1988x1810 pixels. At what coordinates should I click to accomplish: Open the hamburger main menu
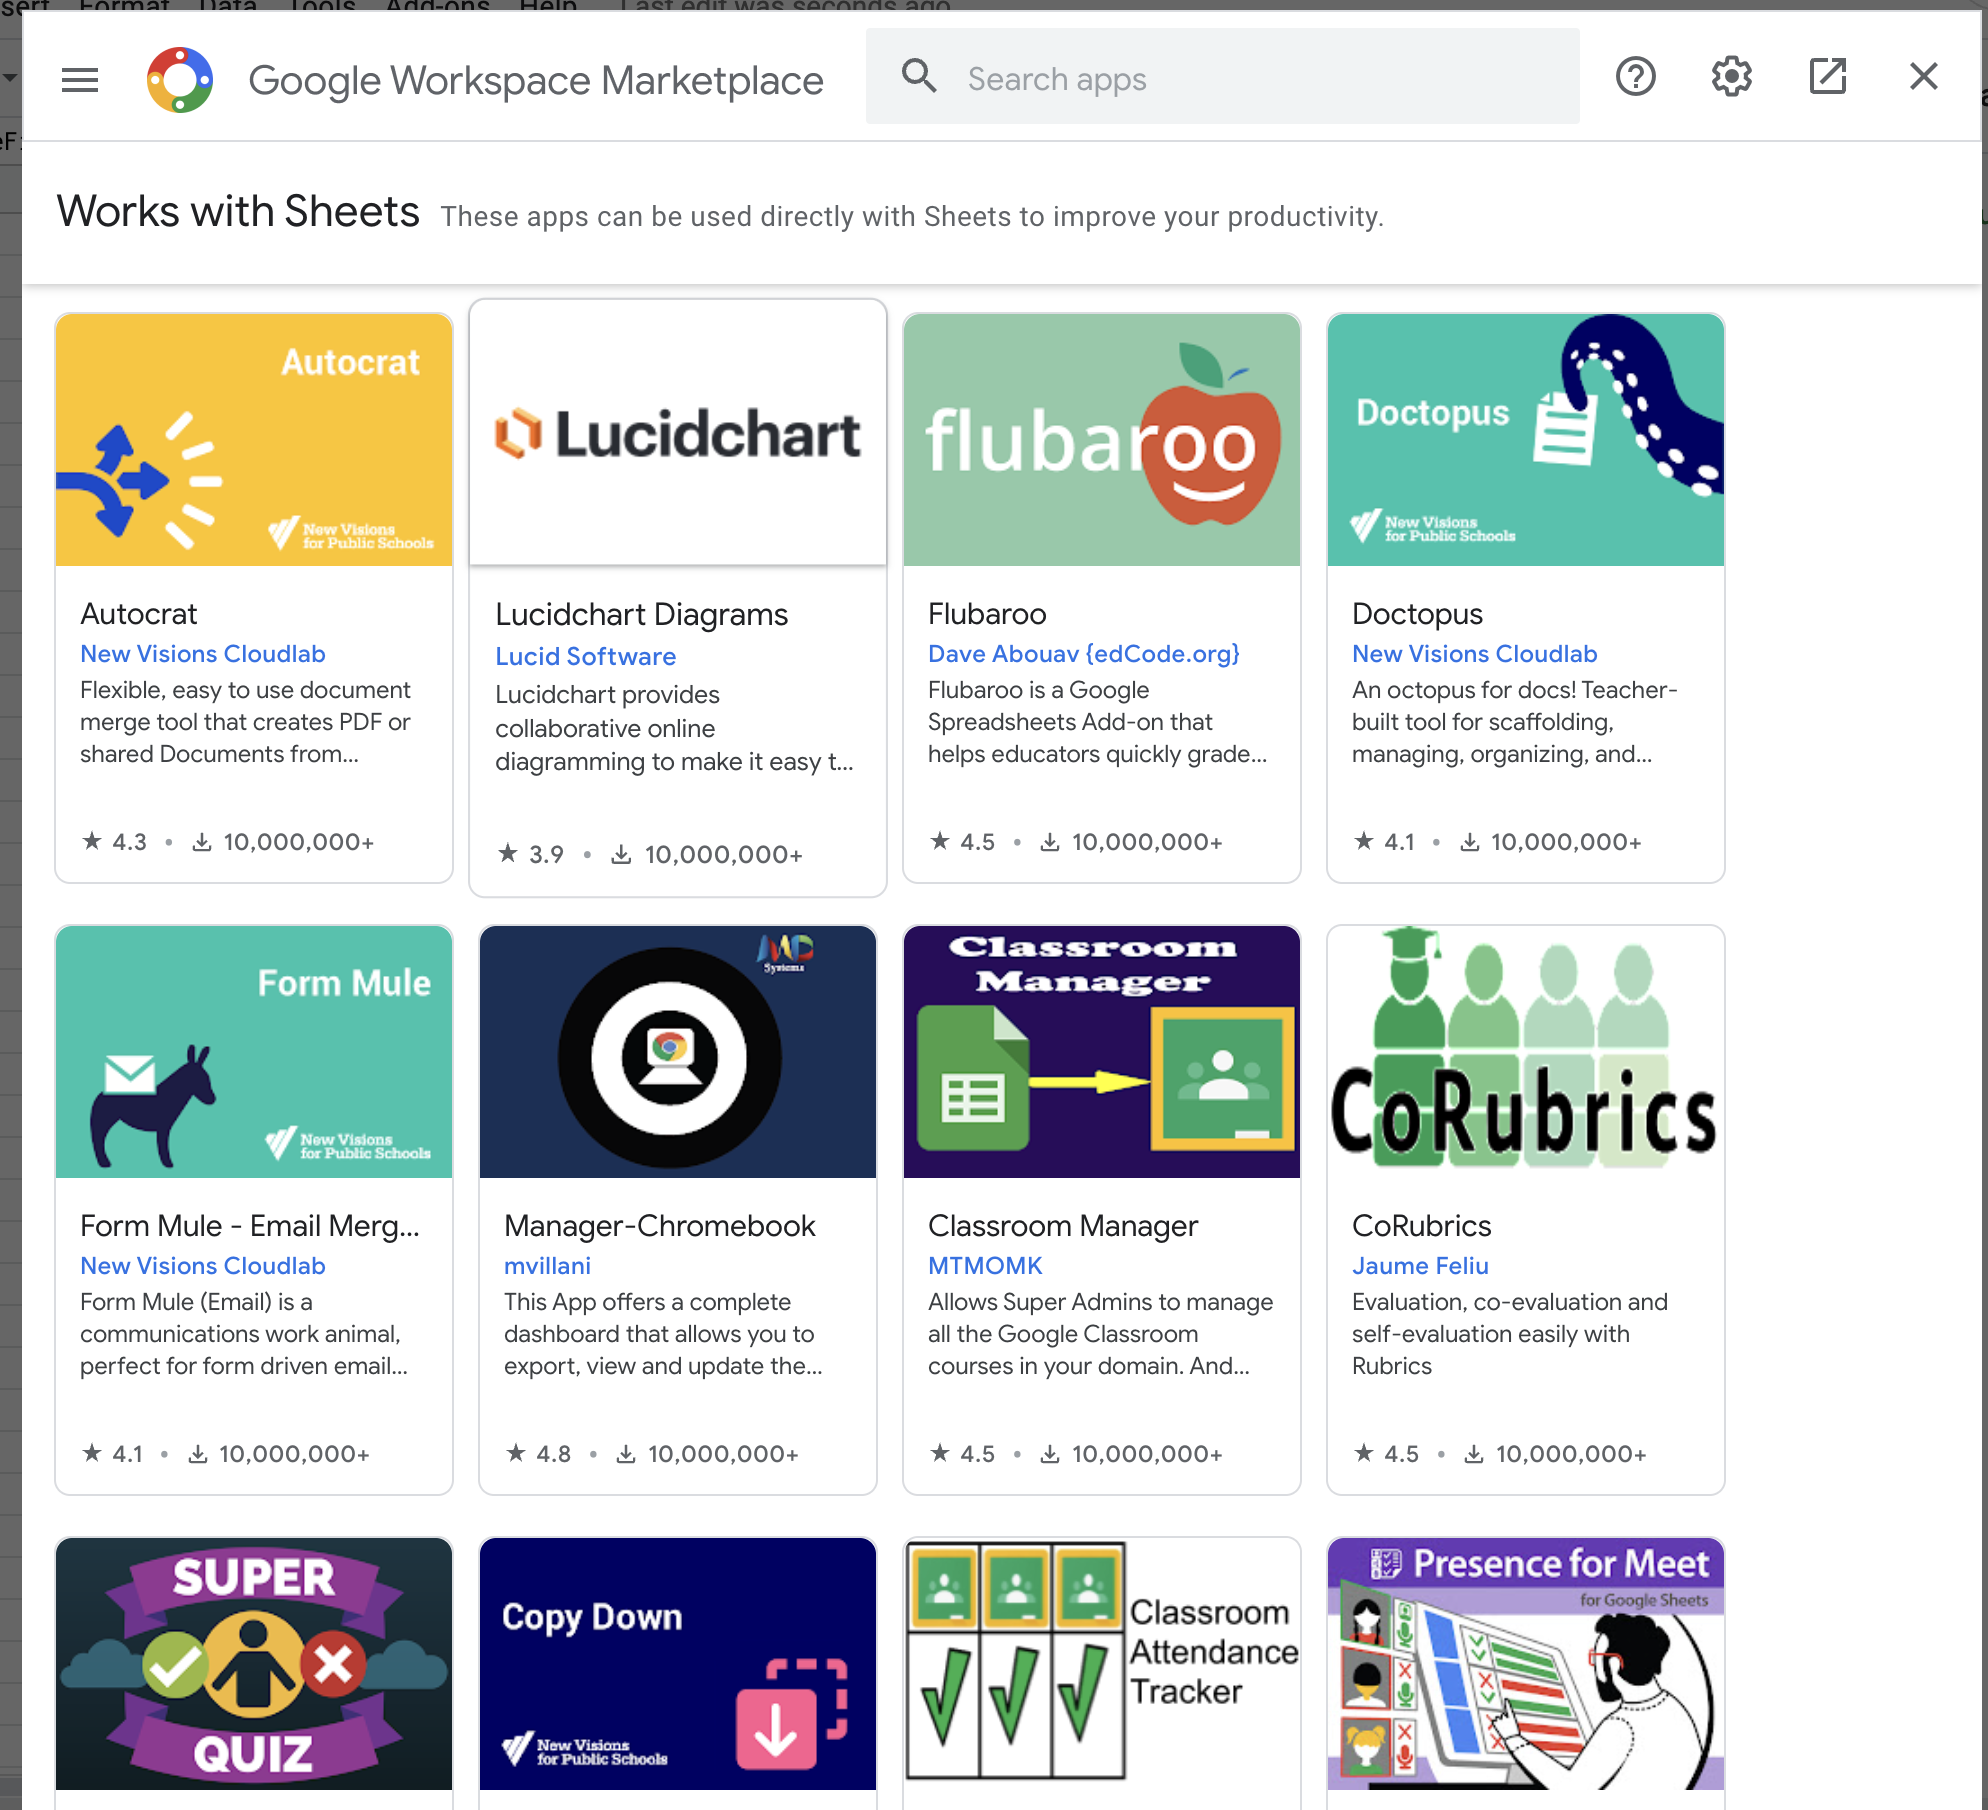[80, 79]
